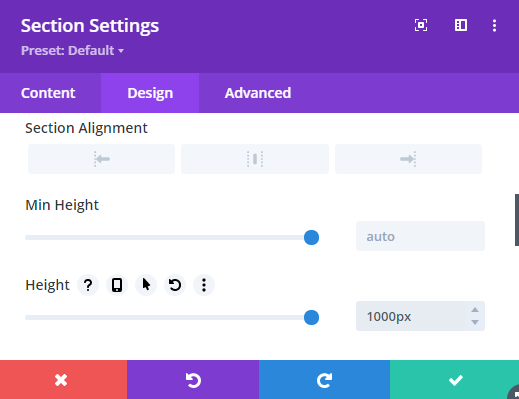The image size is (519, 399).
Task: Decrease Height with the stepper down arrow
Action: 475,322
